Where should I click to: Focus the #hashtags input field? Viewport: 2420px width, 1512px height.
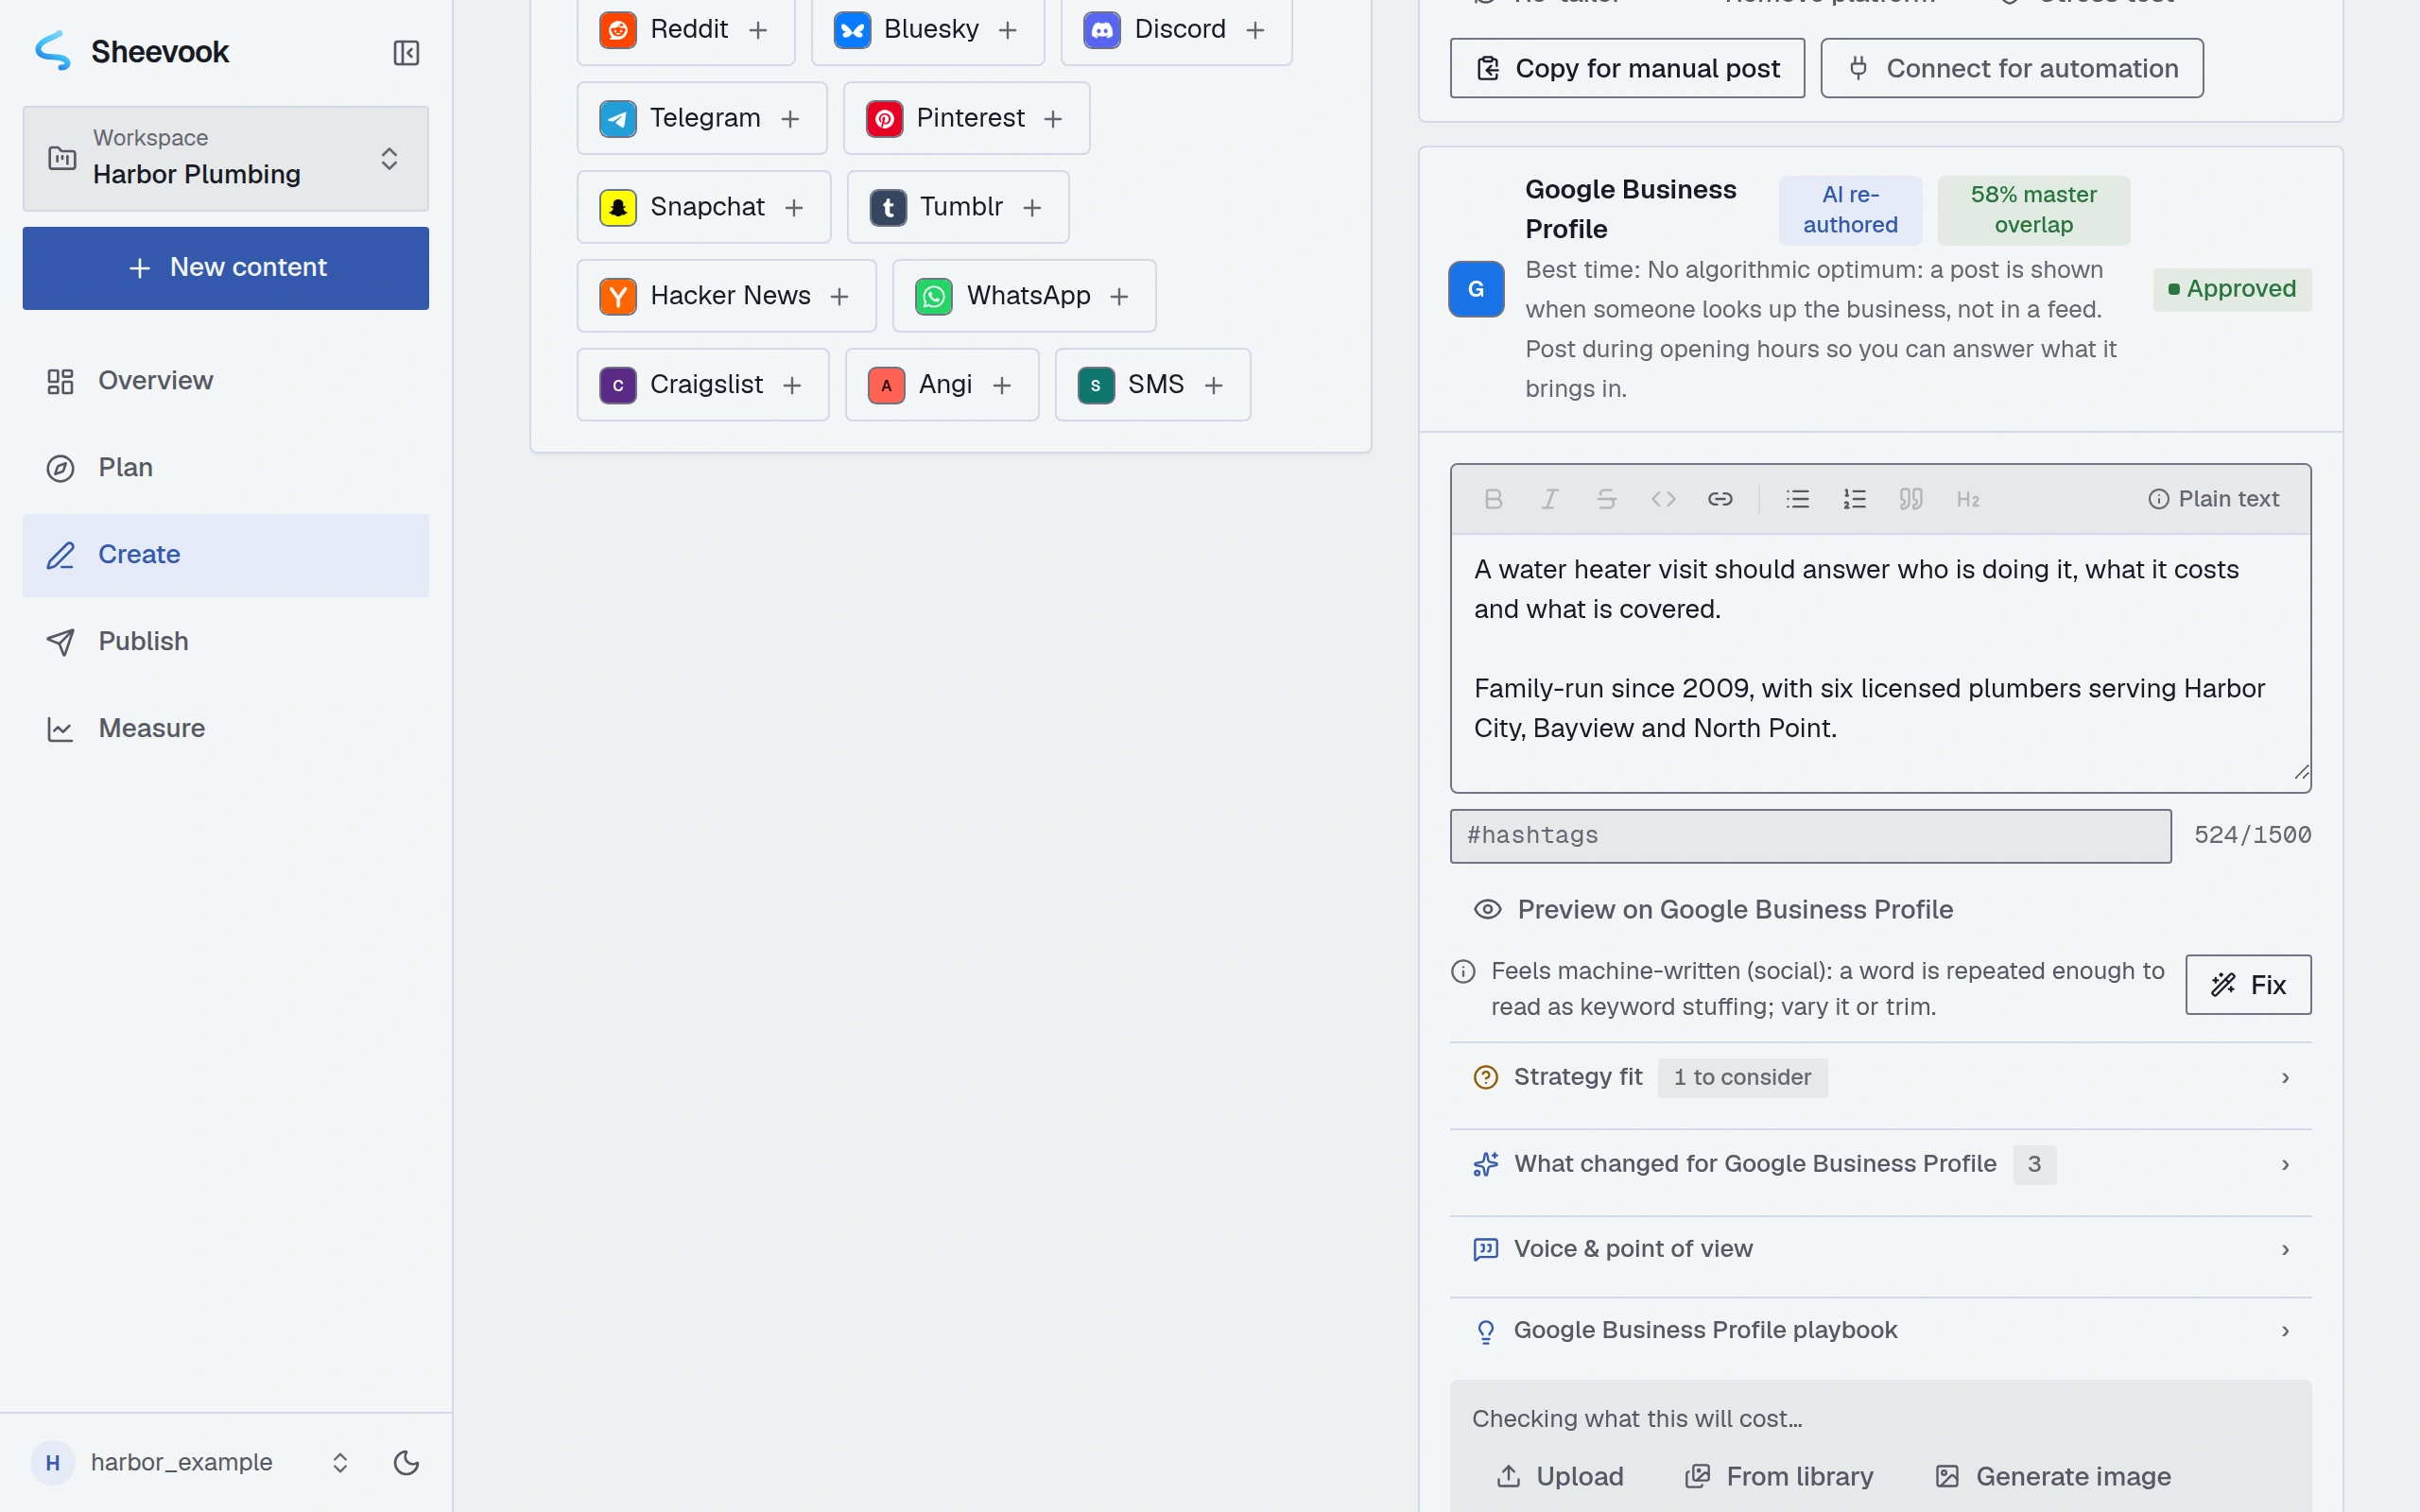(x=1810, y=836)
